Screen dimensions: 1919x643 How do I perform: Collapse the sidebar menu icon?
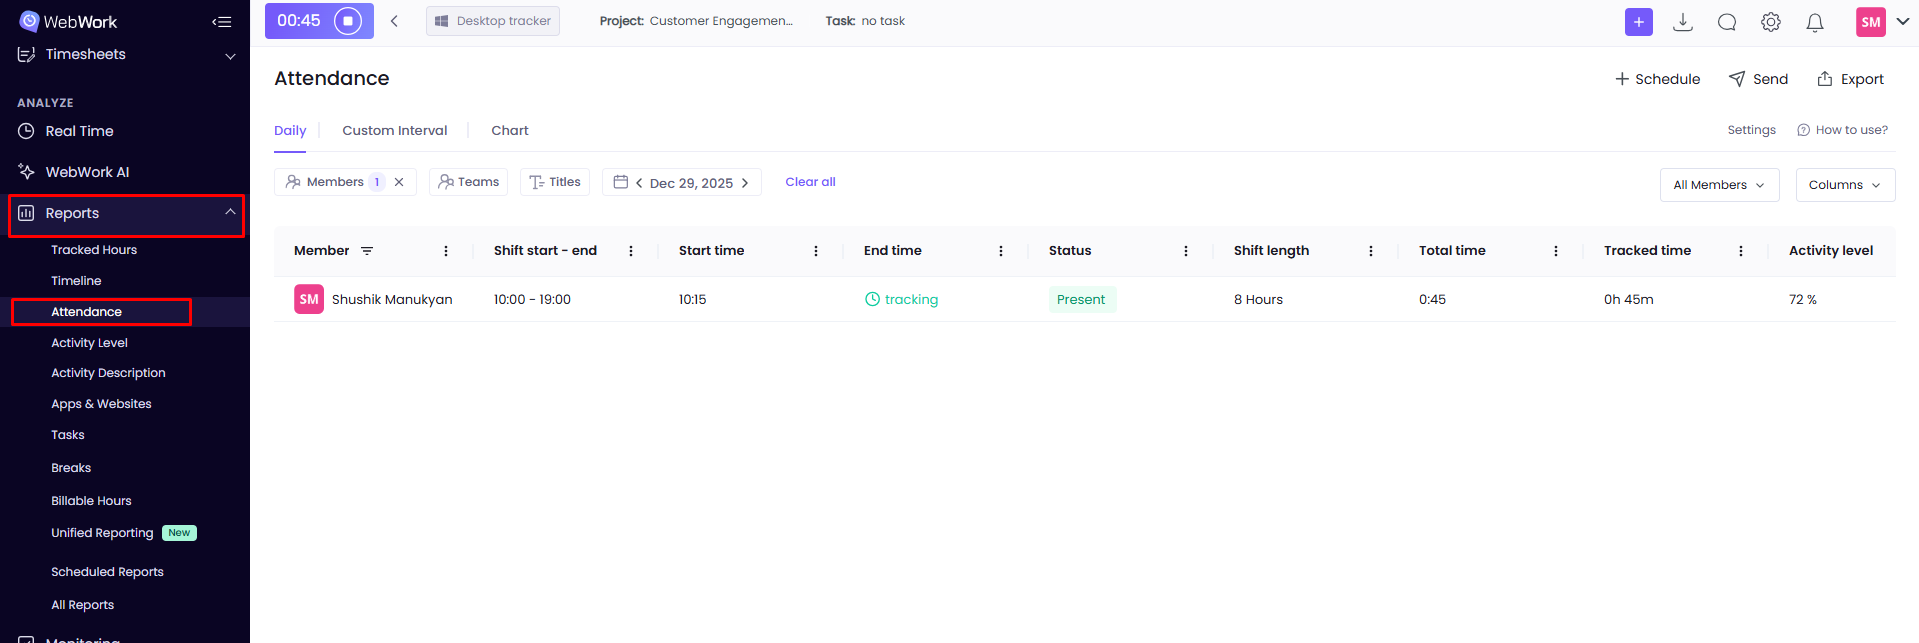pos(222,22)
